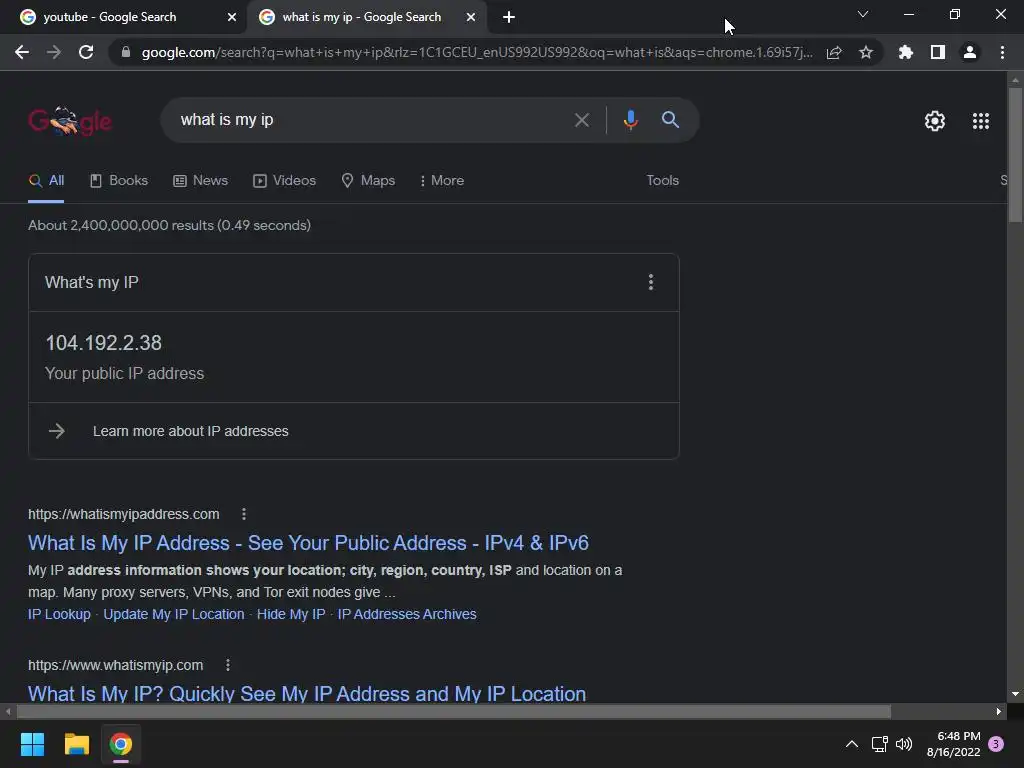This screenshot has height=768, width=1024.
Task: Show hidden system tray icons
Action: pos(852,744)
